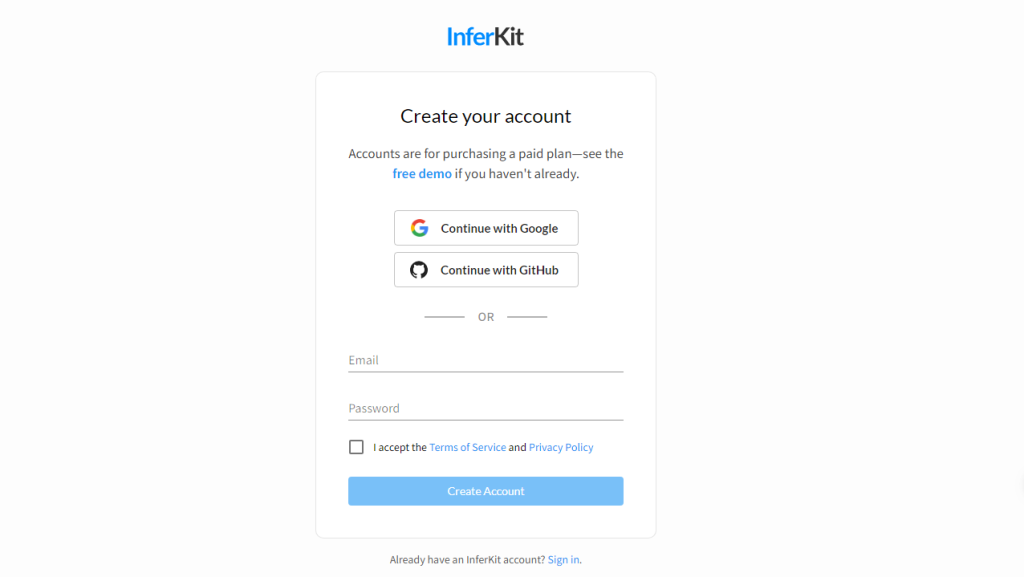
Task: Click the OR divider text
Action: pyautogui.click(x=485, y=317)
